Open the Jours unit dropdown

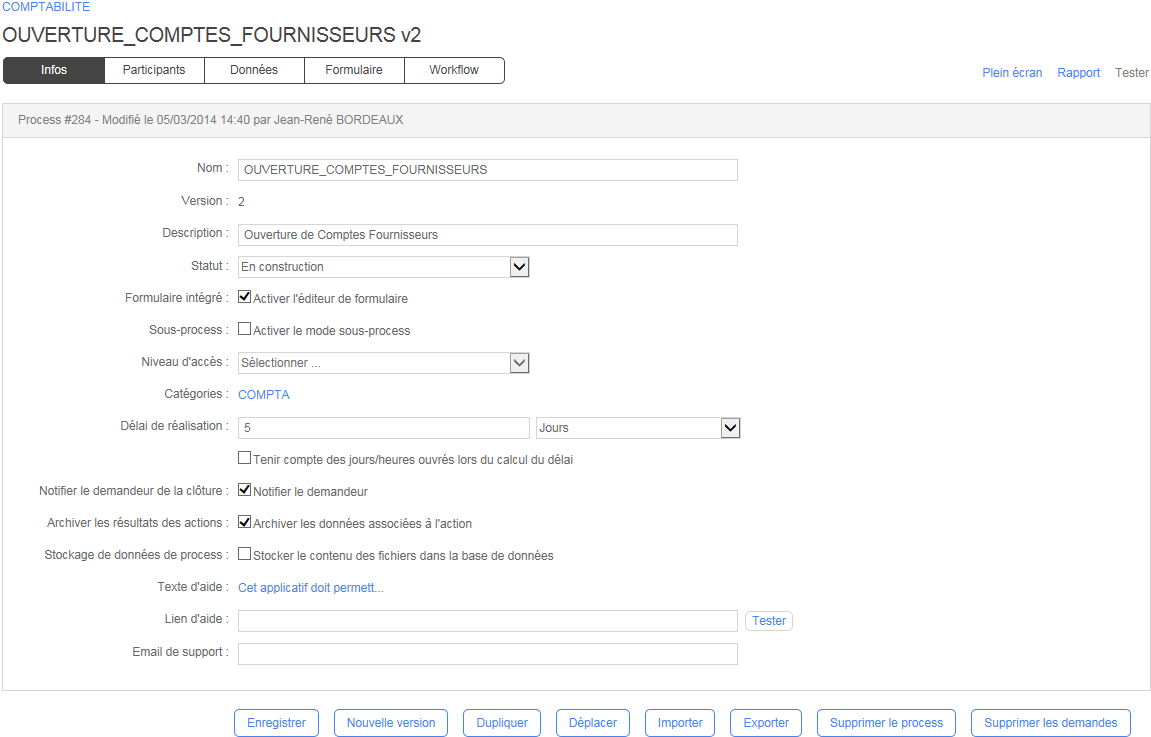[730, 428]
